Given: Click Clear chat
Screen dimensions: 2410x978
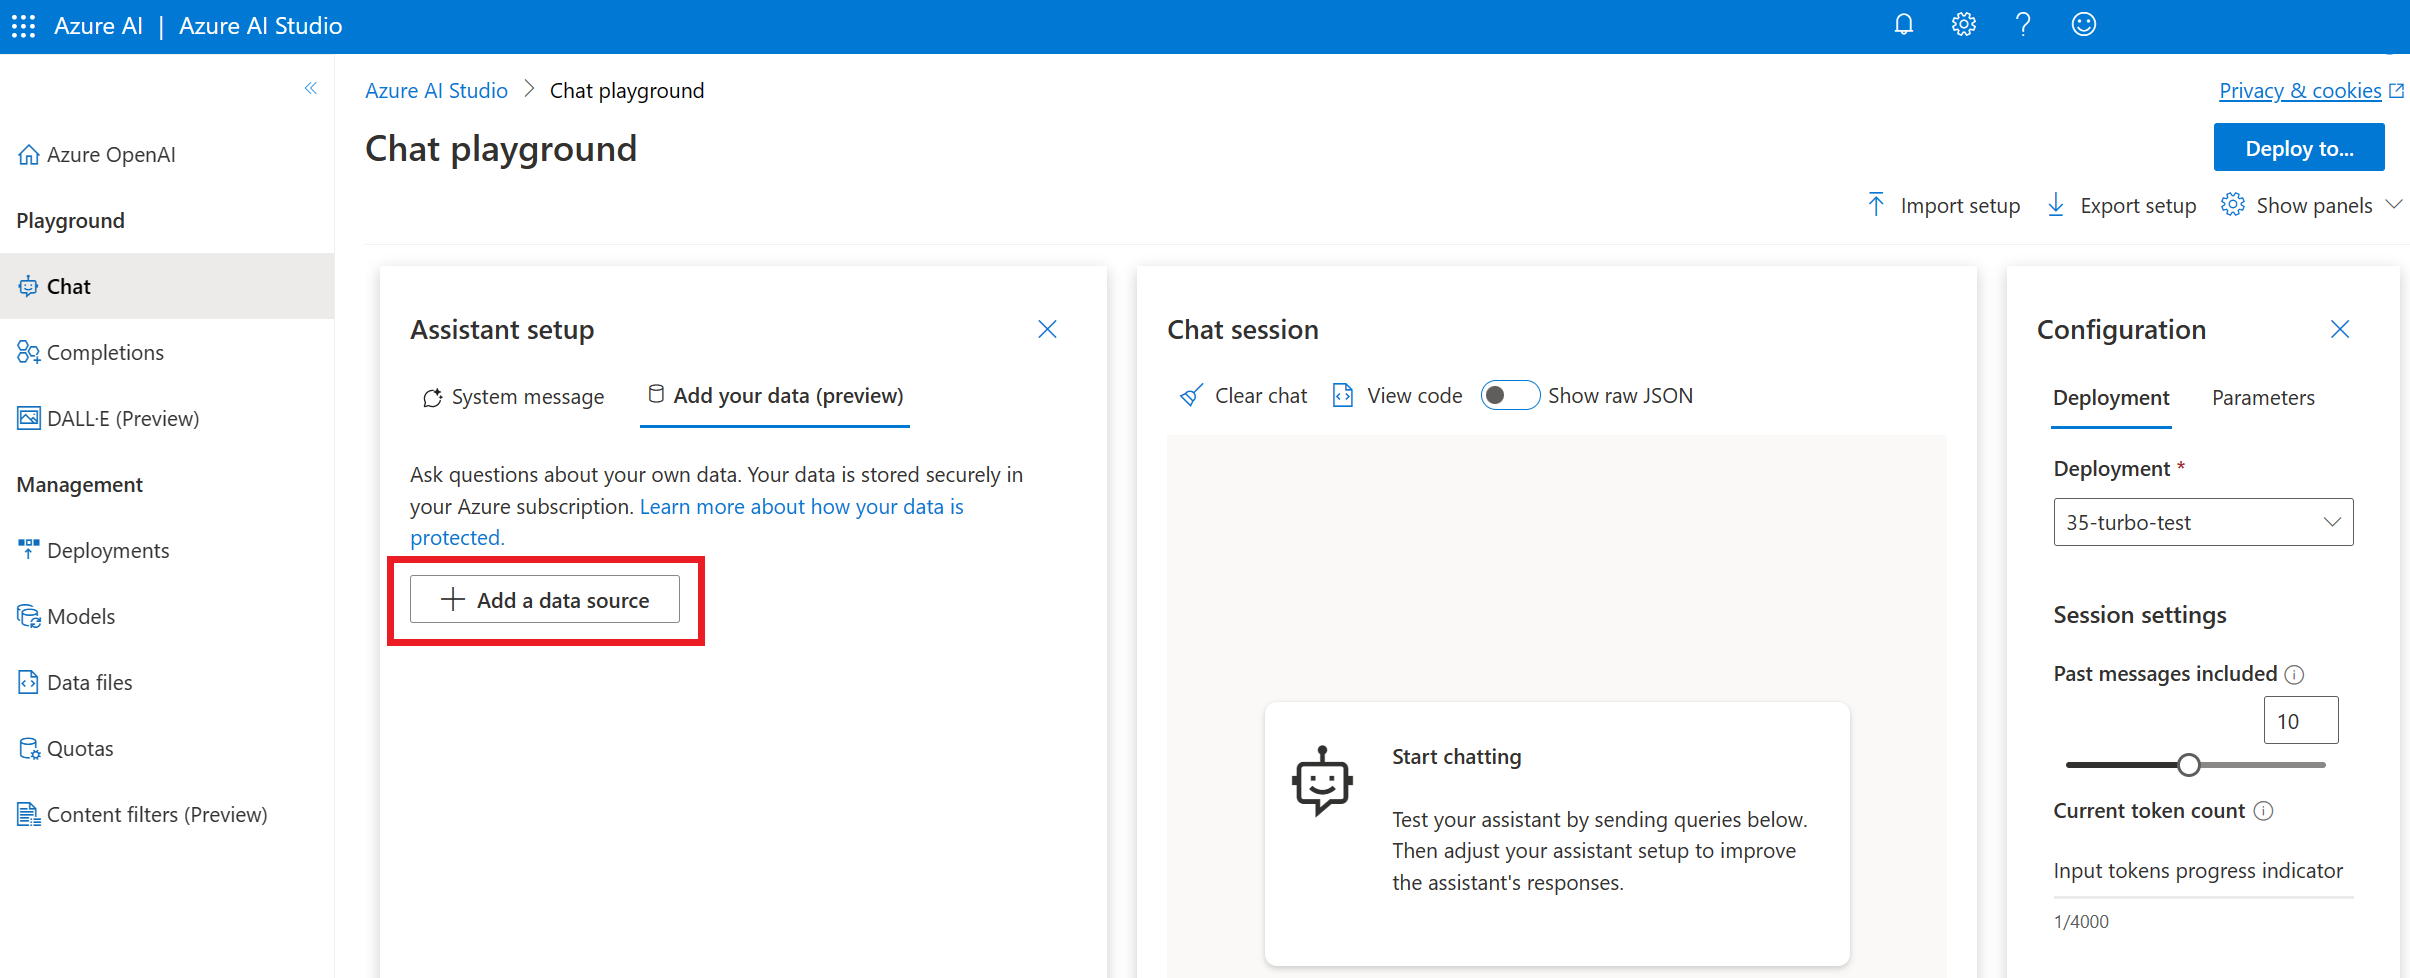Looking at the screenshot, I should tap(1243, 396).
